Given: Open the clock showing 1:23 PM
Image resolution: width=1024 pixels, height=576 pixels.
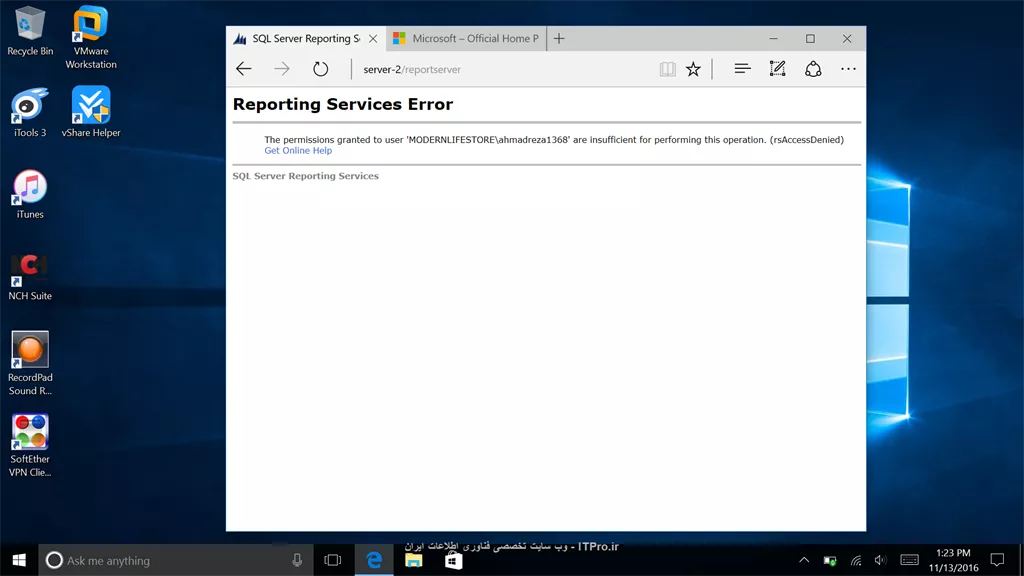Looking at the screenshot, I should (953, 560).
